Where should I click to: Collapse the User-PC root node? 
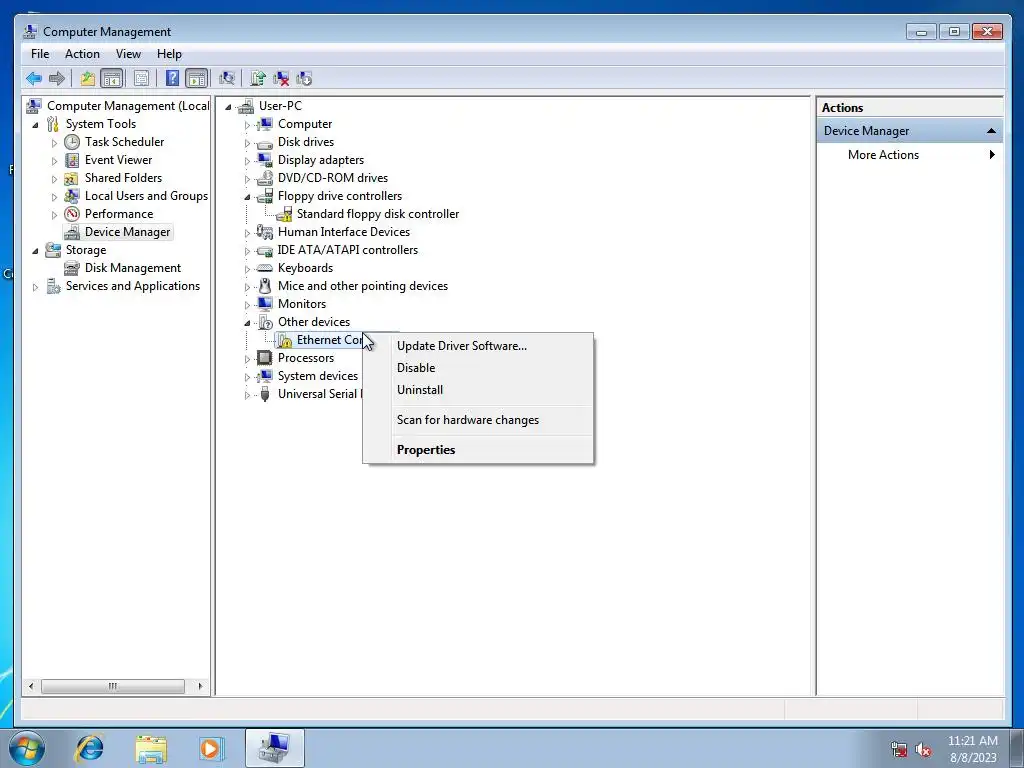tap(229, 106)
